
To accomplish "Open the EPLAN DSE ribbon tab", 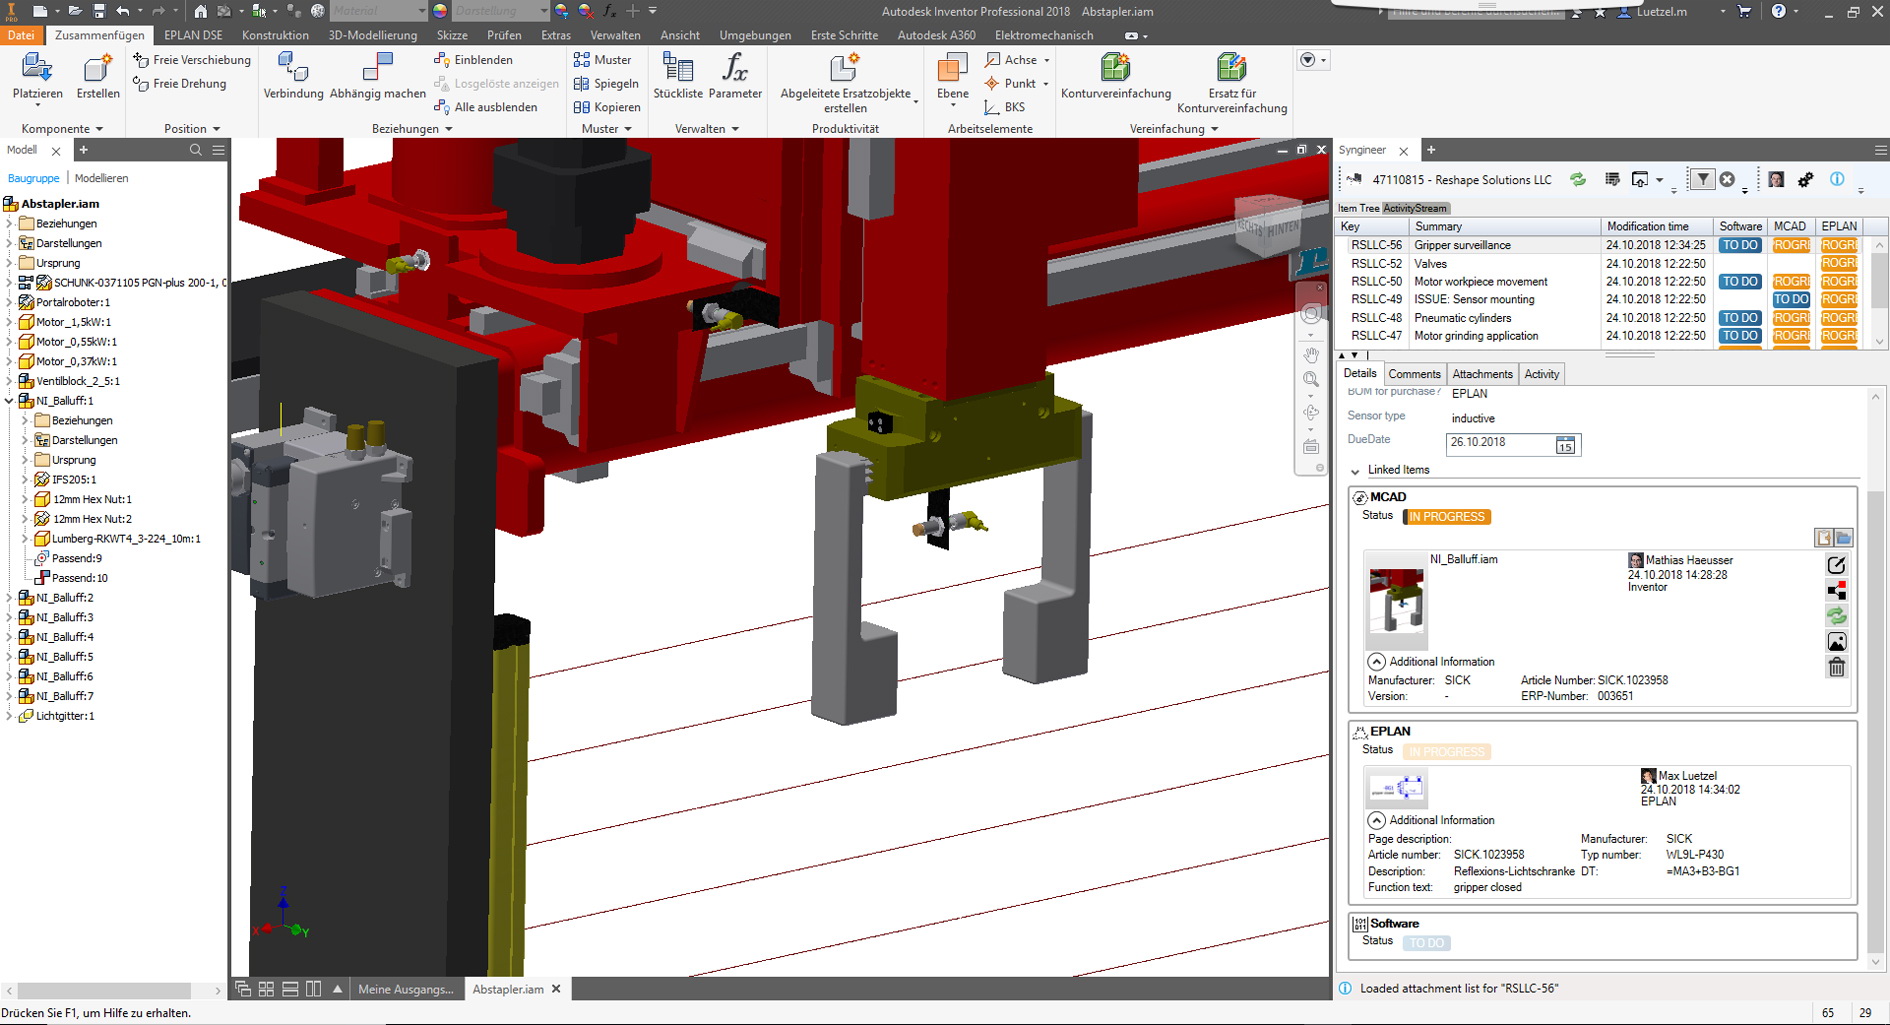I will click(x=193, y=35).
